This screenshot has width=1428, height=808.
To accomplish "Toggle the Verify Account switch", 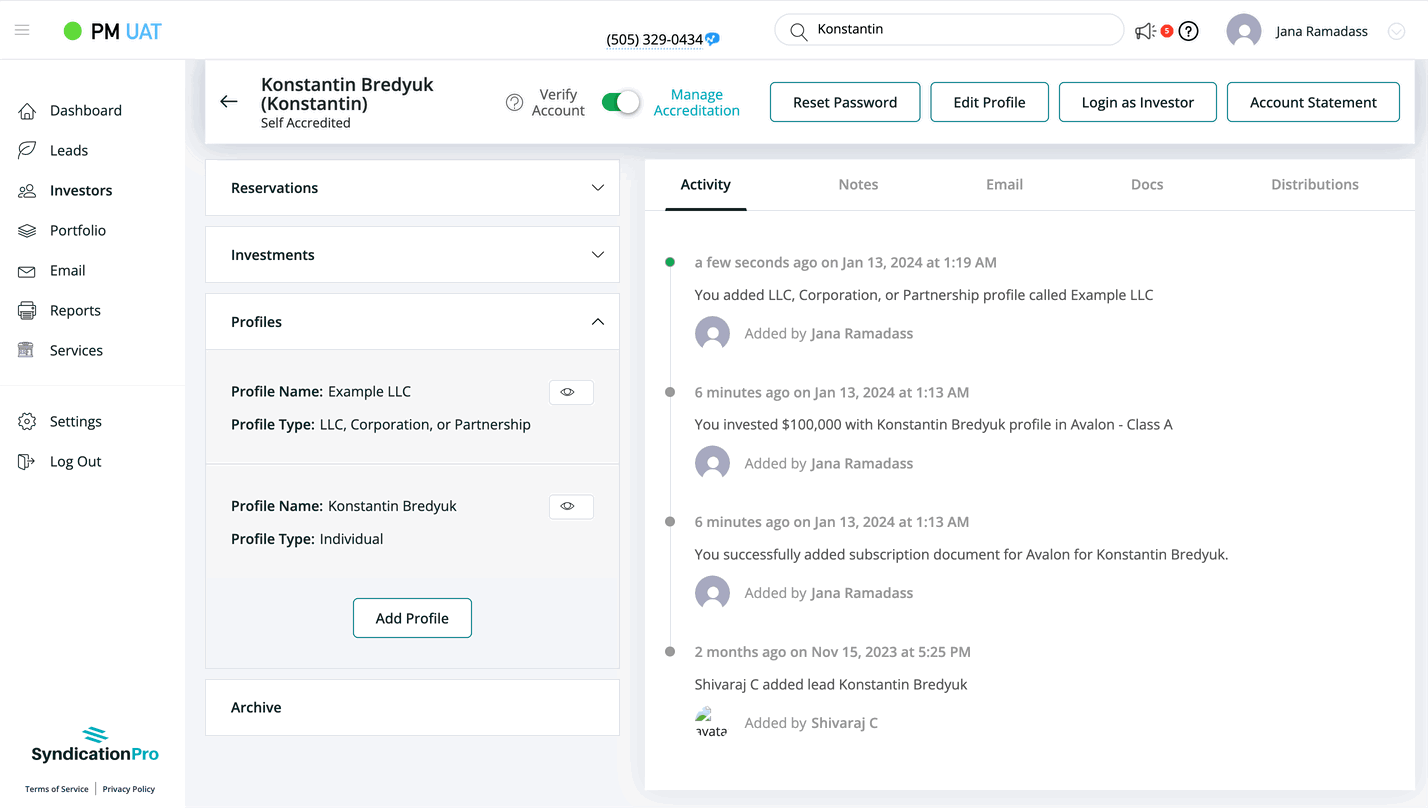I will pyautogui.click(x=620, y=103).
